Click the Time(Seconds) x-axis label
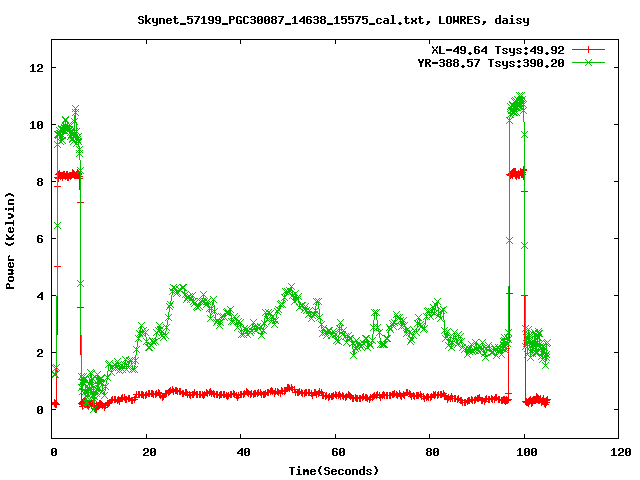640x480 pixels. 333,471
